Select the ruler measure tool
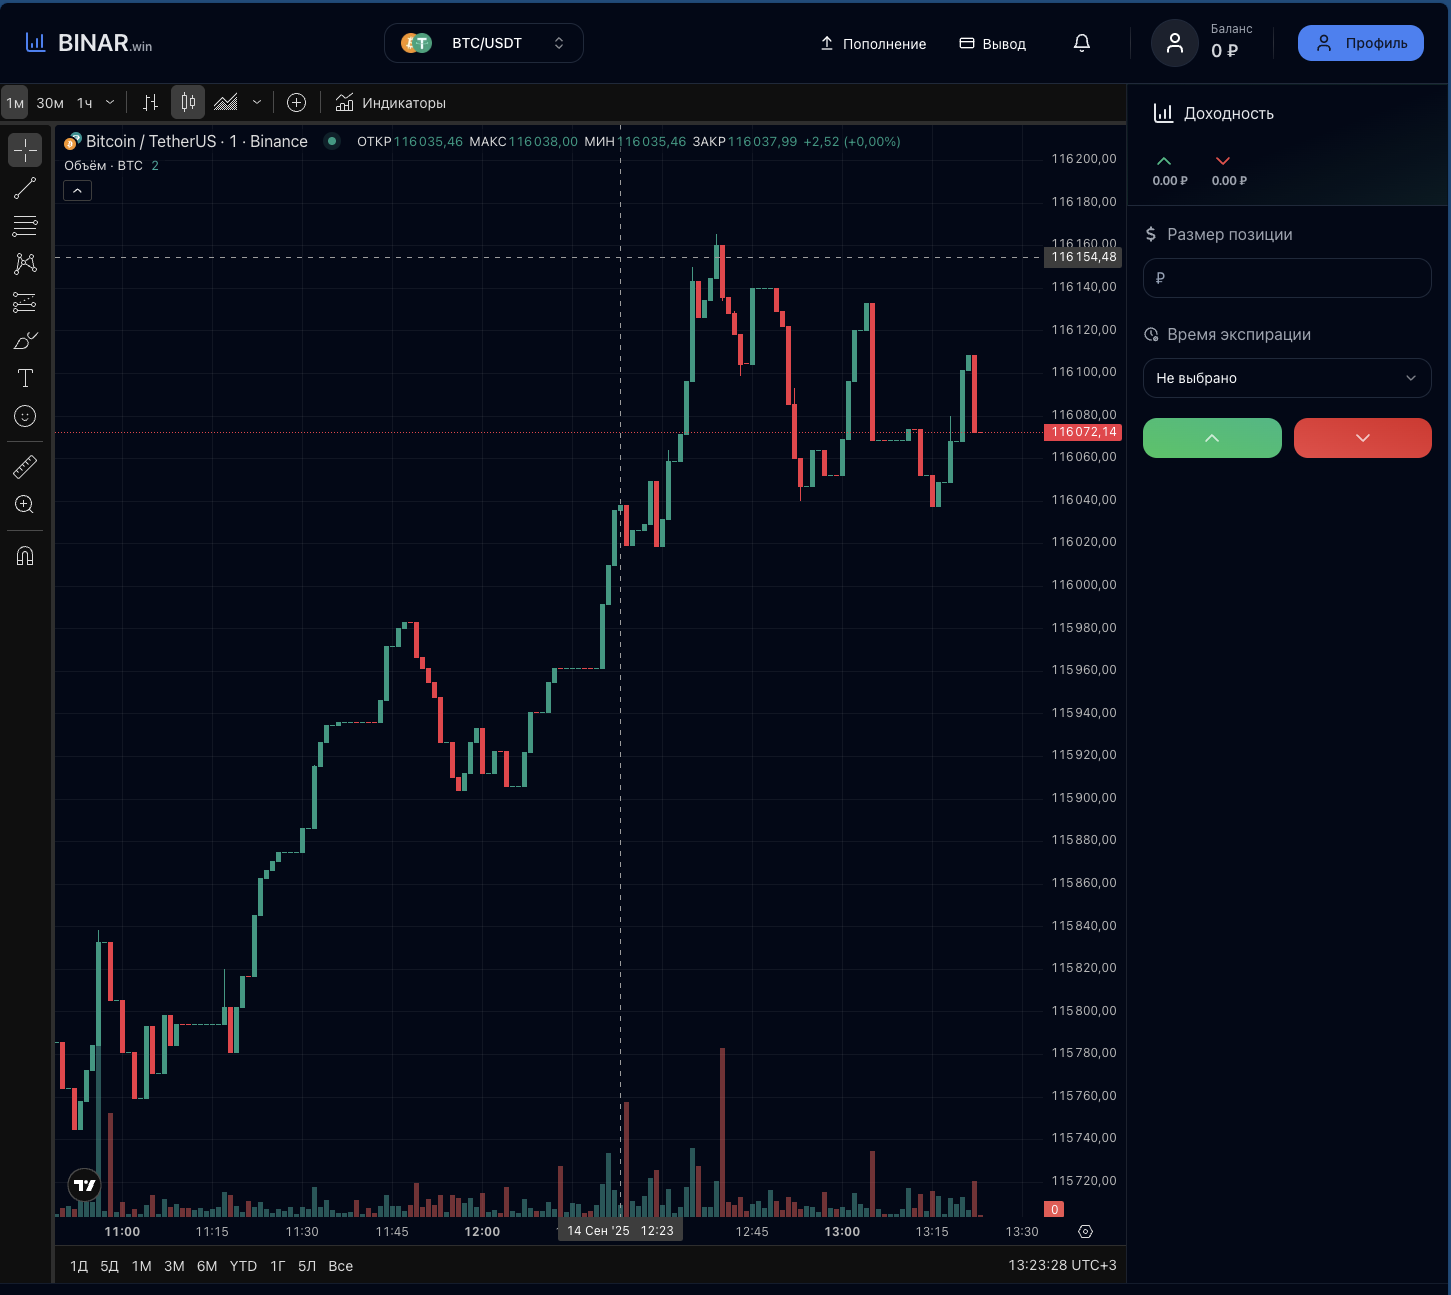The height and width of the screenshot is (1295, 1451). click(25, 466)
